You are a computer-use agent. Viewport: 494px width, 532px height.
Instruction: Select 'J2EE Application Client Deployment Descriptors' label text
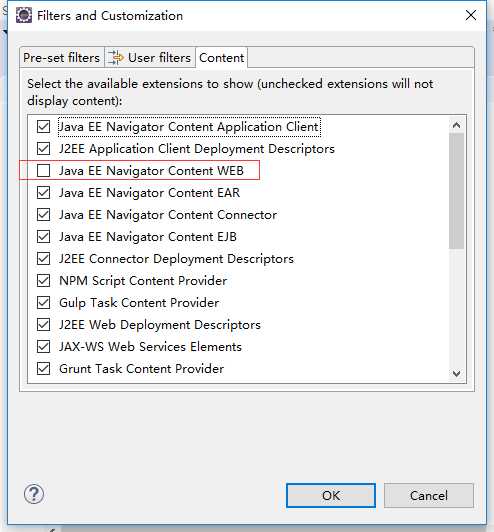pos(197,149)
